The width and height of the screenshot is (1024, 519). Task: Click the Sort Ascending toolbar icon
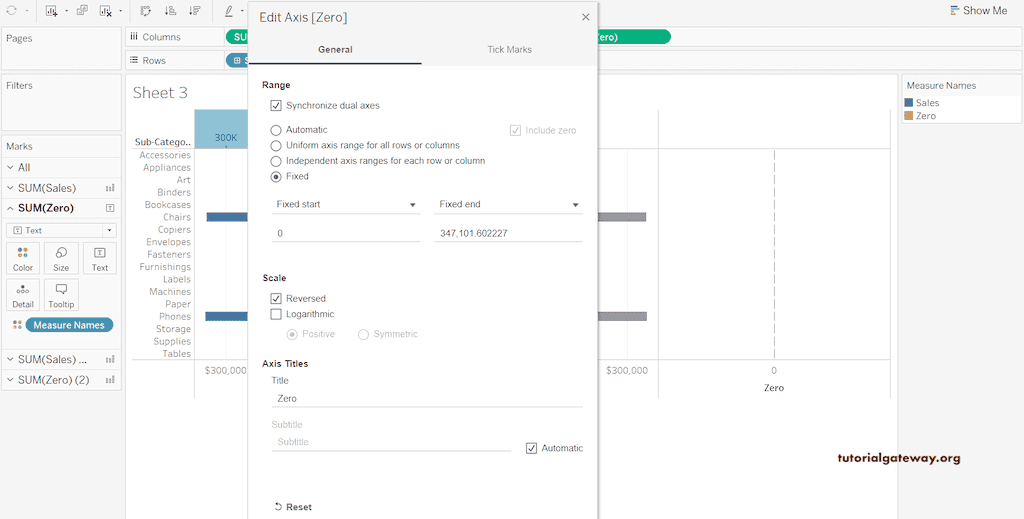coord(170,11)
